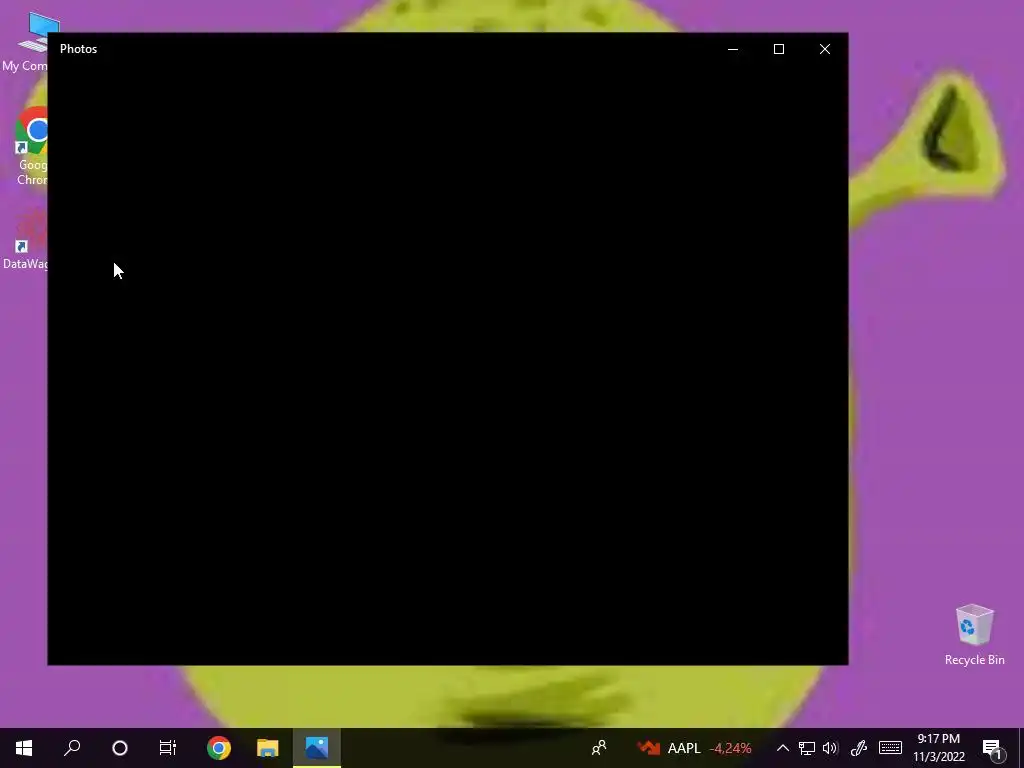Viewport: 1024px width, 768px height.
Task: Open Google Chrome from the taskbar
Action: [219, 748]
